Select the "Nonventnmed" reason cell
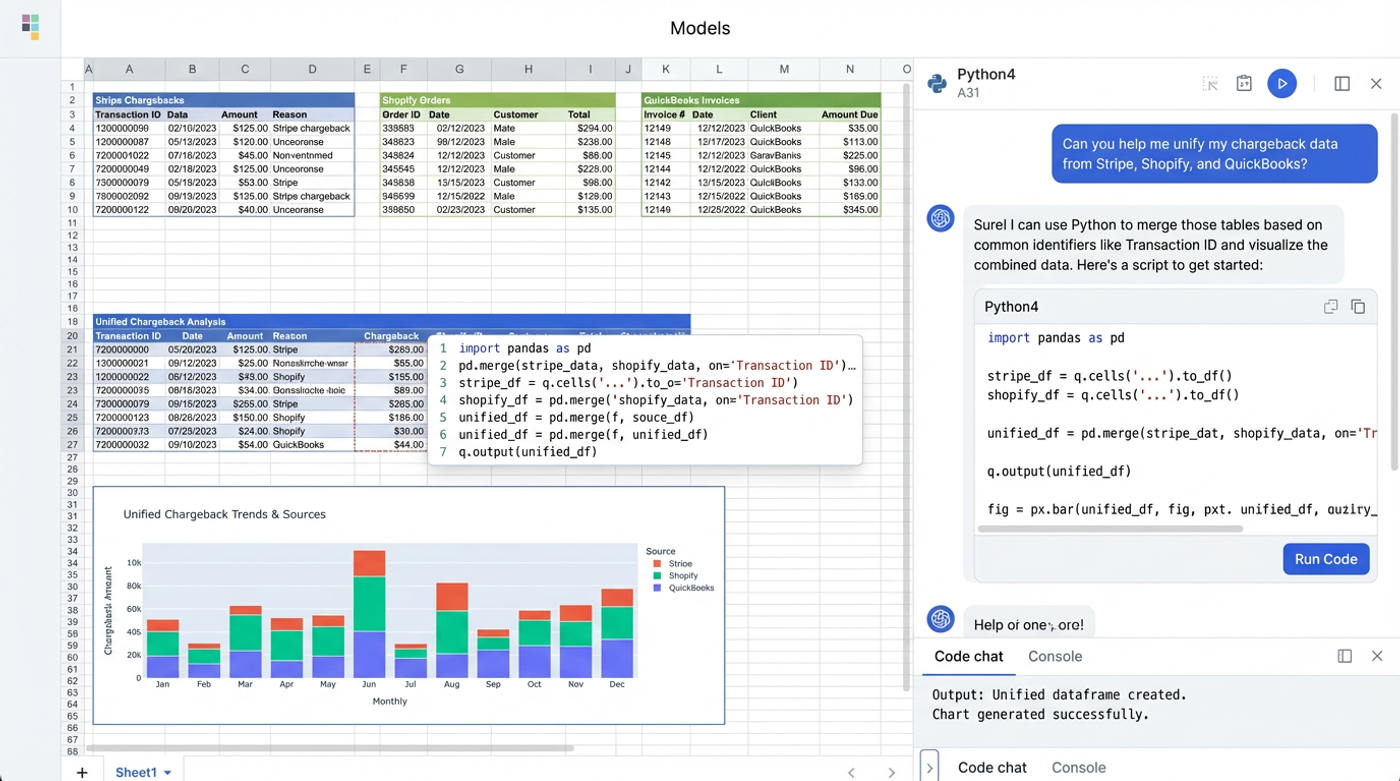Screen dimensions: 1400x781 click(312, 155)
